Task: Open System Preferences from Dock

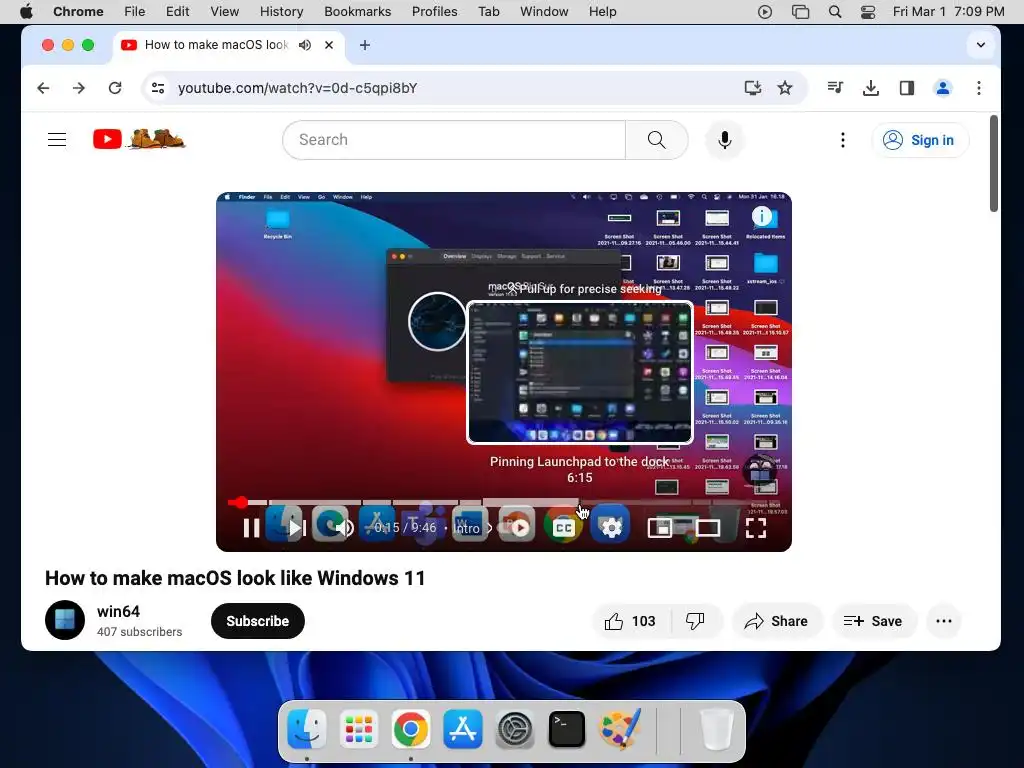Action: click(x=515, y=729)
